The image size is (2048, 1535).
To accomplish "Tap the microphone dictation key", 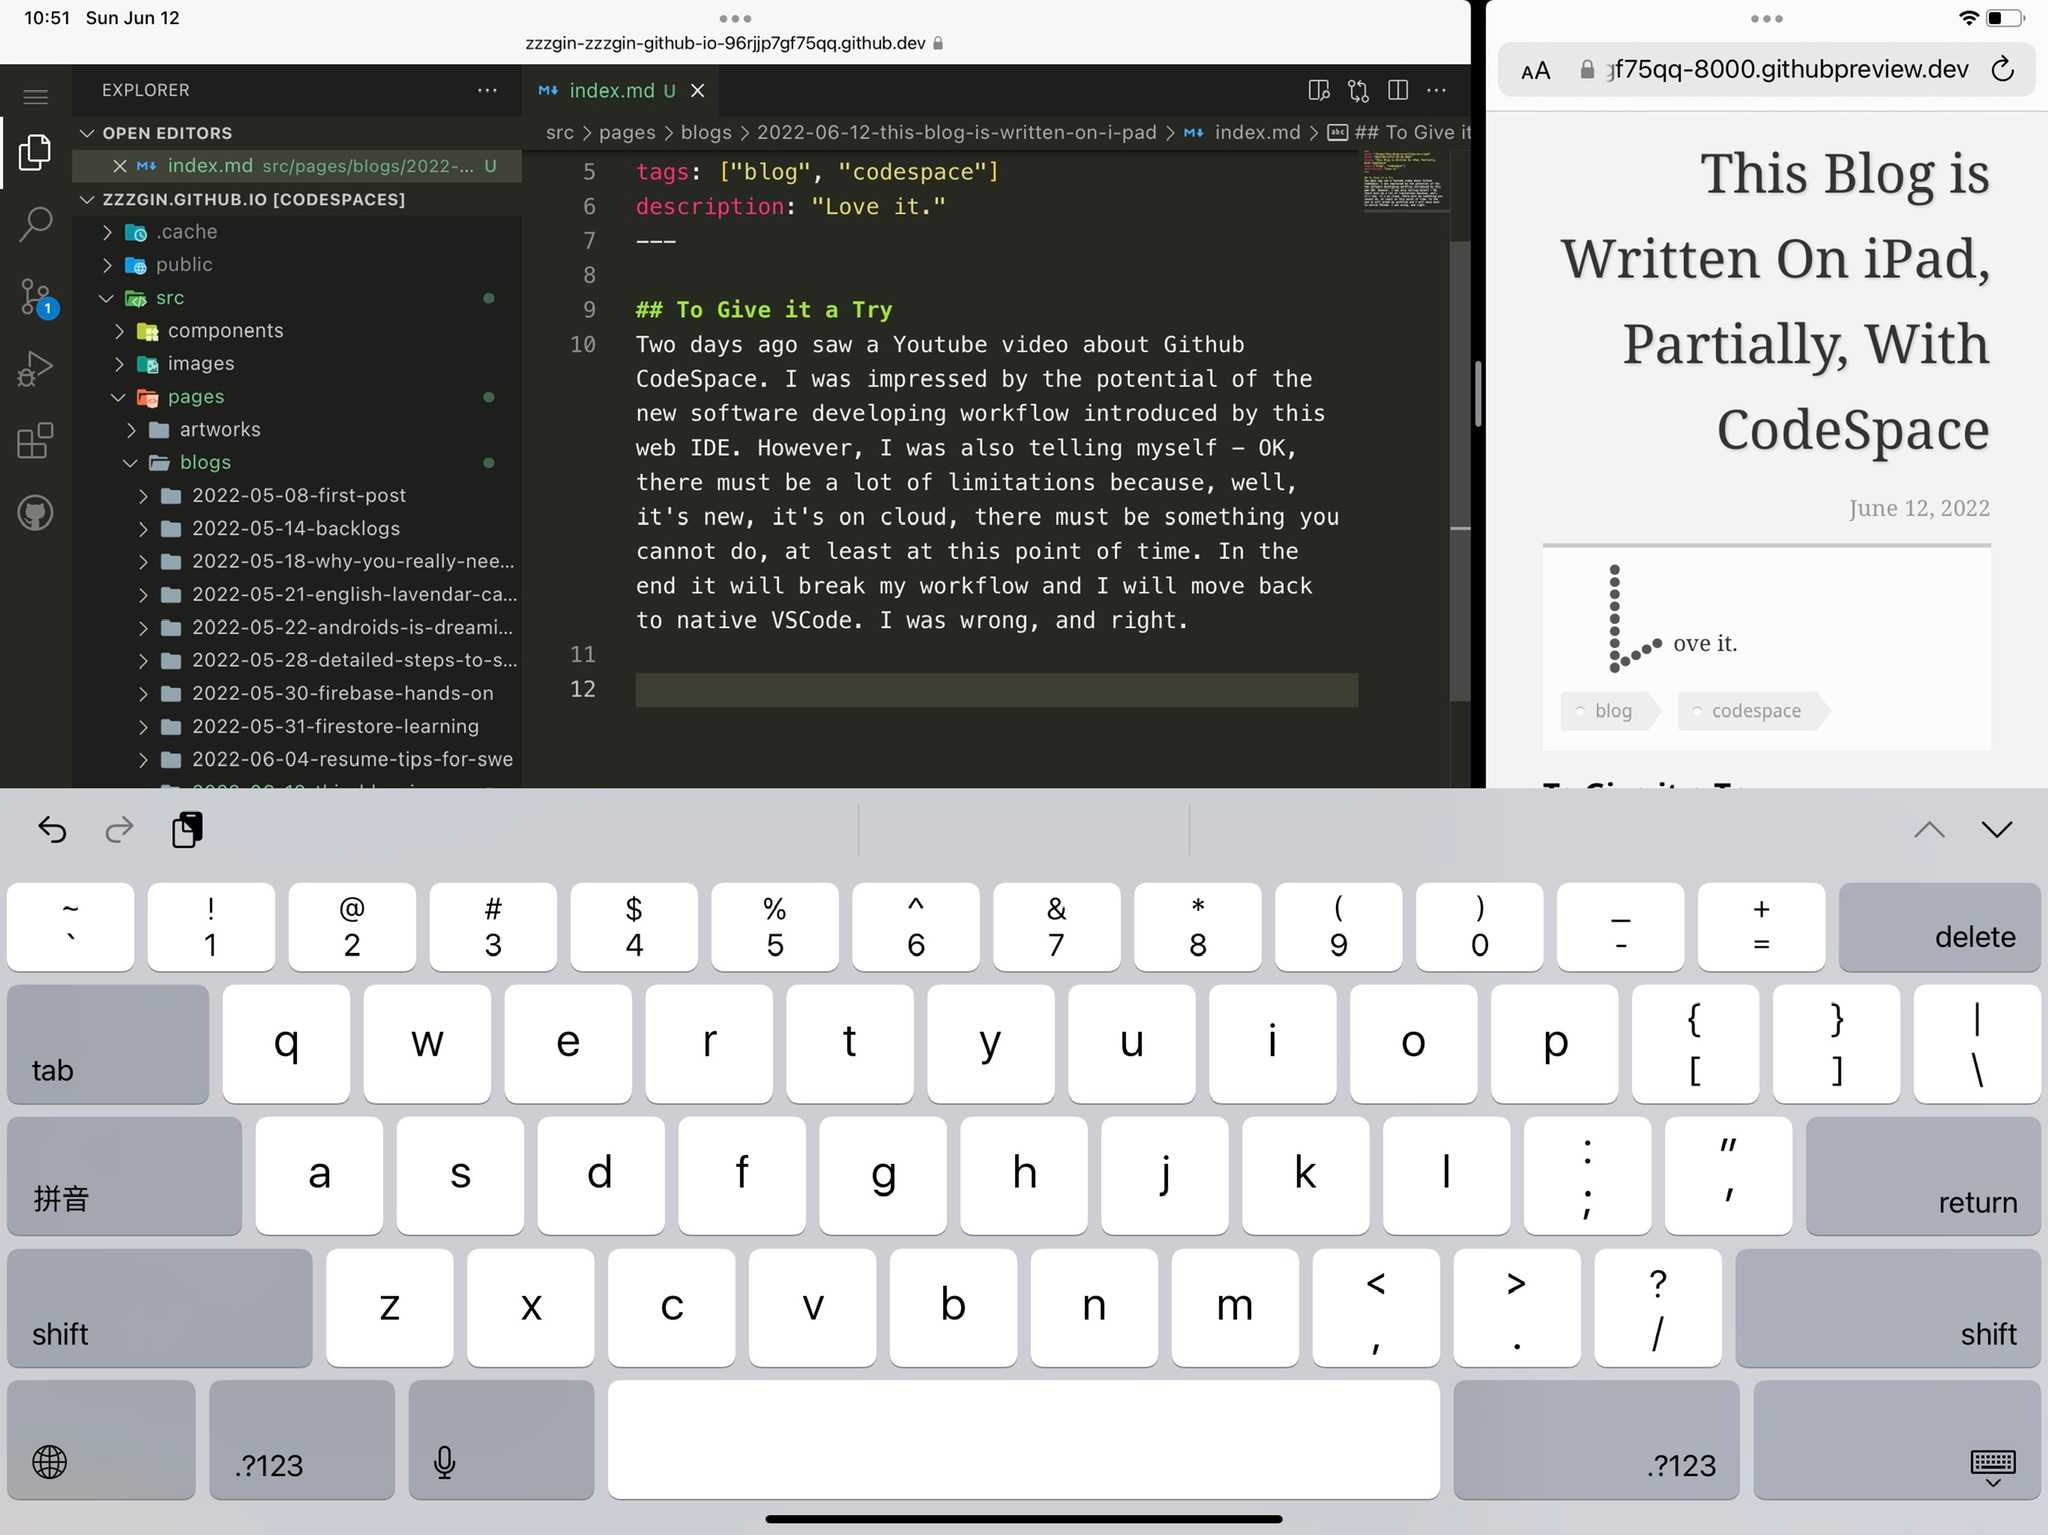I will pos(501,1439).
